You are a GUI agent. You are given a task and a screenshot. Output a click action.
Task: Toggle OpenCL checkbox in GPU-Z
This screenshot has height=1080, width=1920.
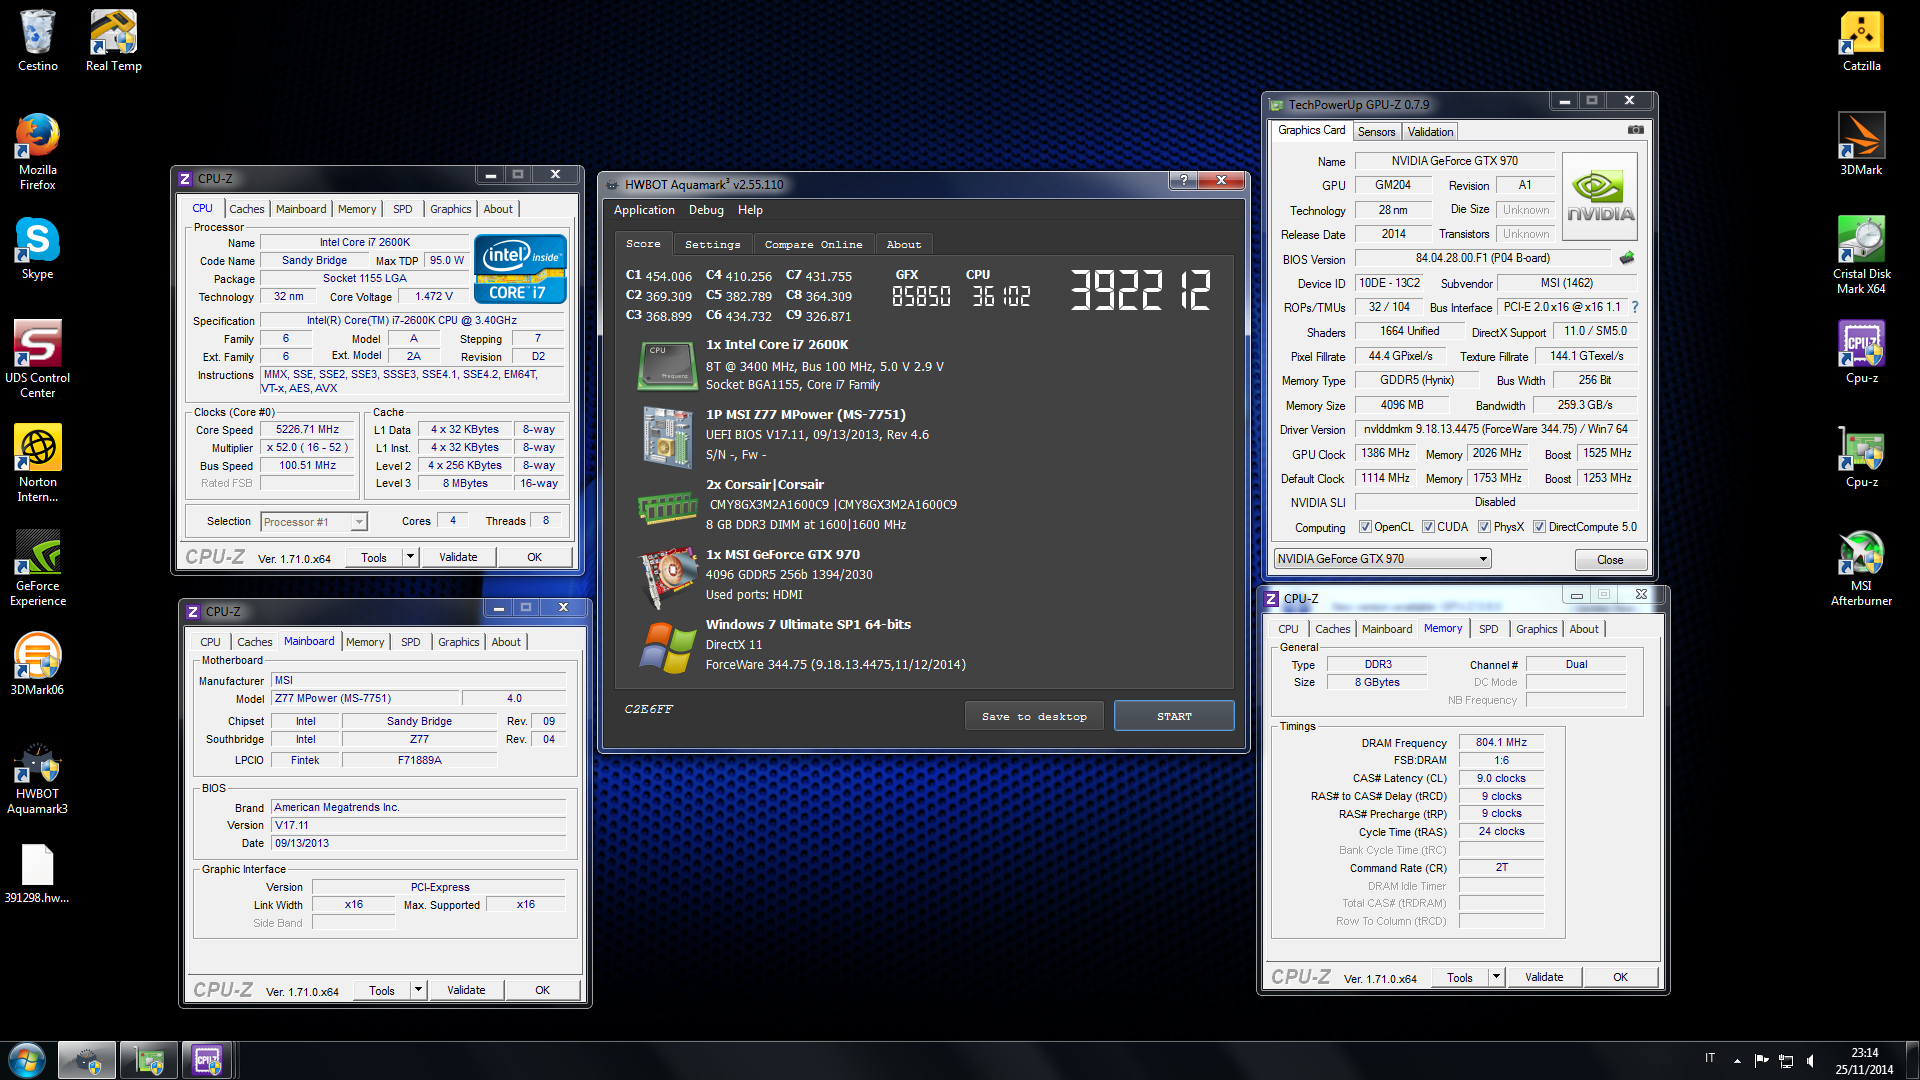tap(1365, 527)
